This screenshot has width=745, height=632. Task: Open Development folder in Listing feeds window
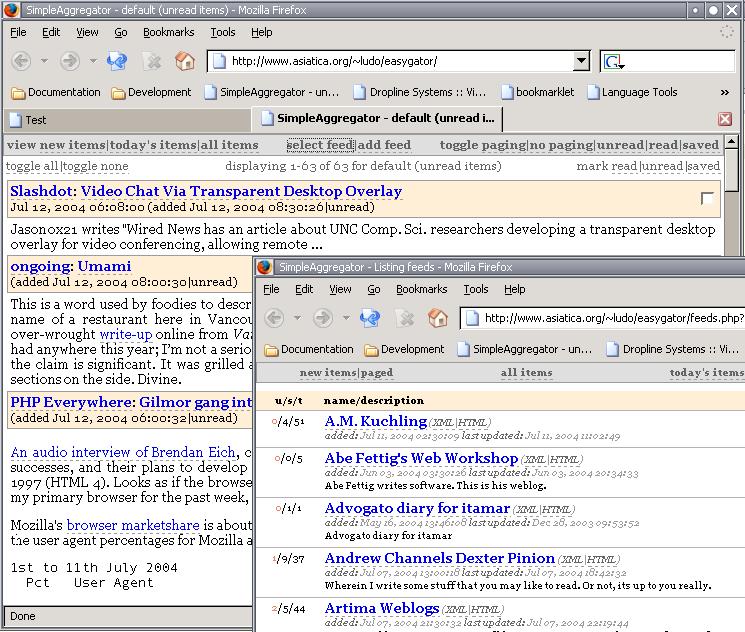(404, 349)
